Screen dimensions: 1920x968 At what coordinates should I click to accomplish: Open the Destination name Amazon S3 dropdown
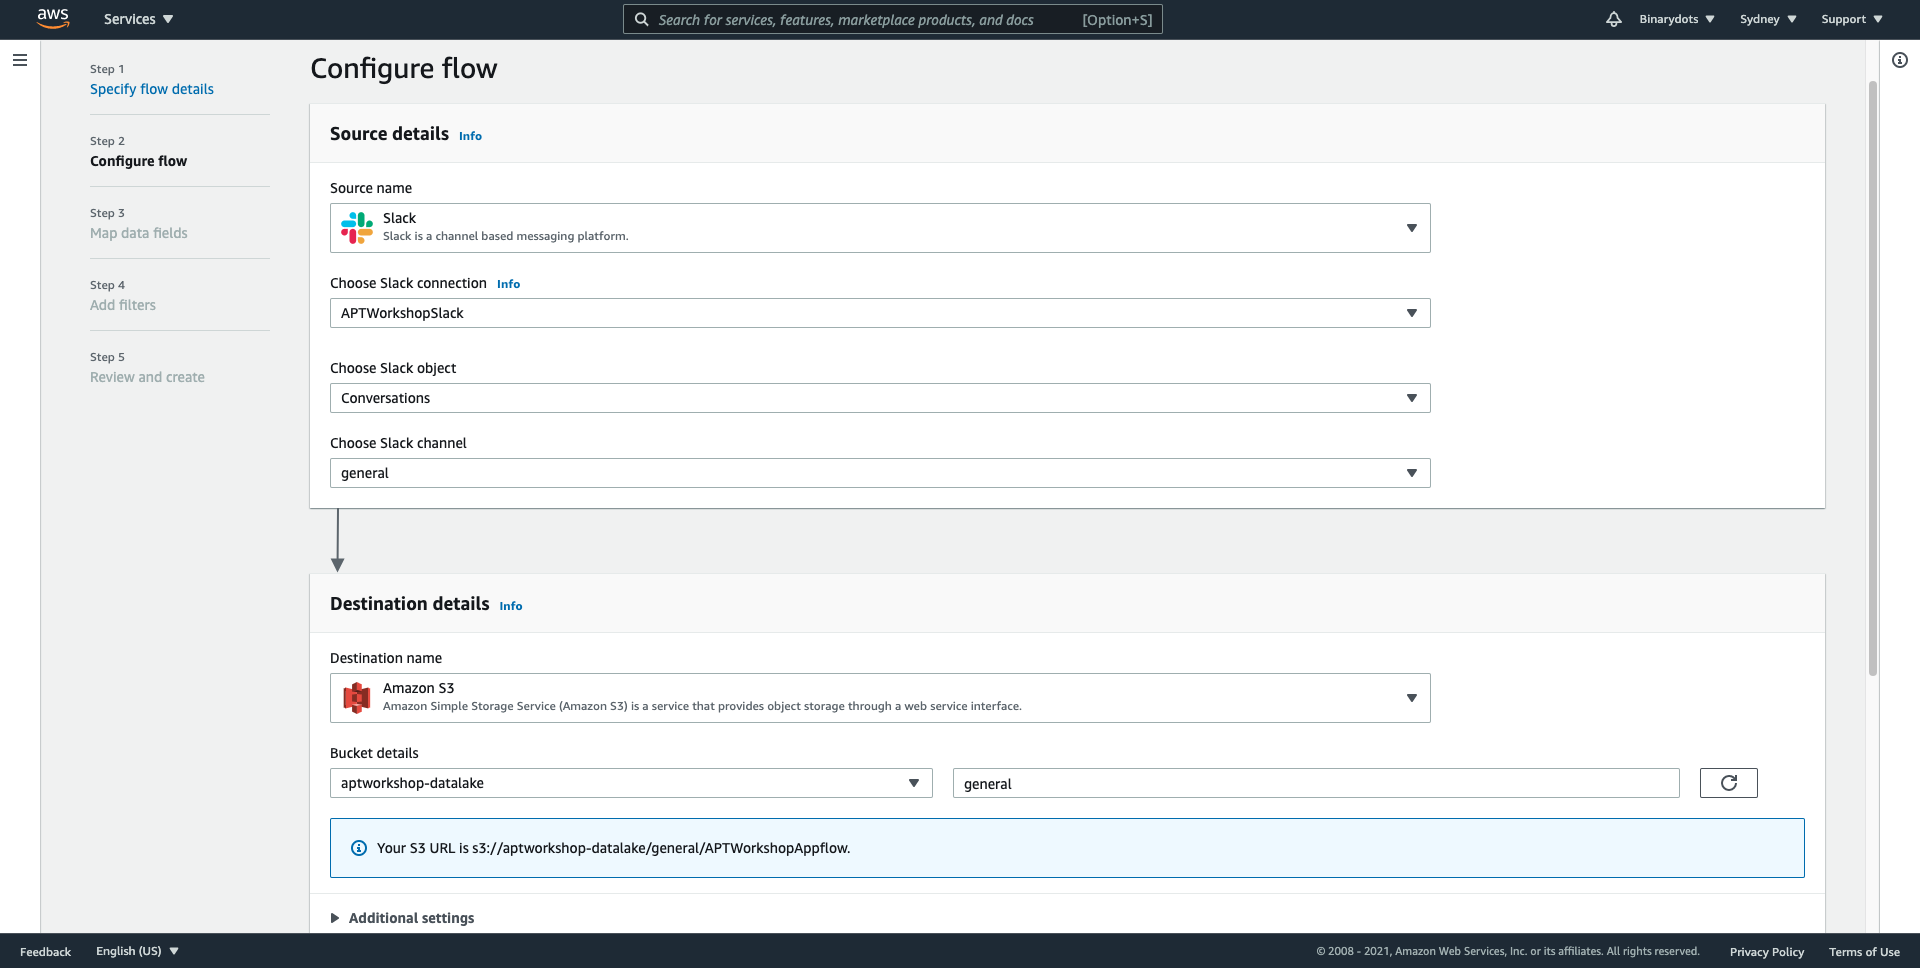[x=880, y=698]
